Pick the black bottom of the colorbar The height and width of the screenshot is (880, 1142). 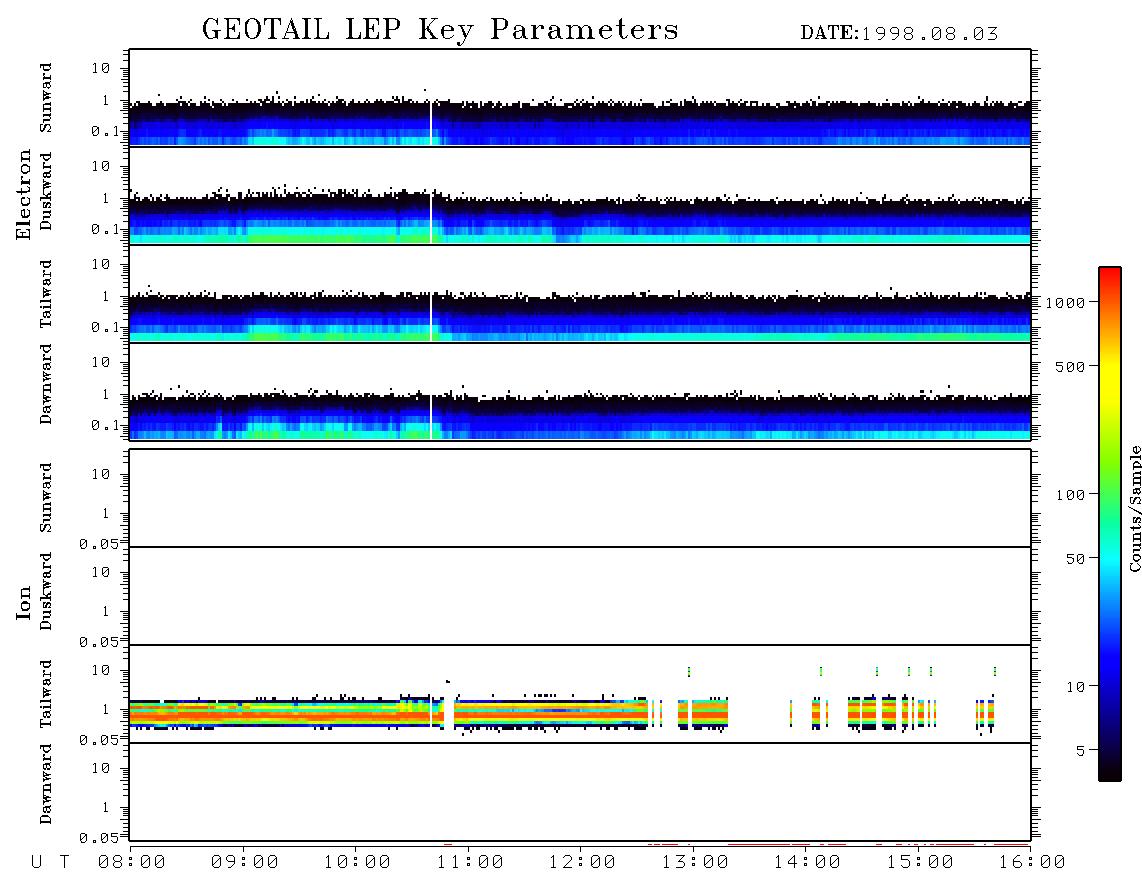[1110, 769]
